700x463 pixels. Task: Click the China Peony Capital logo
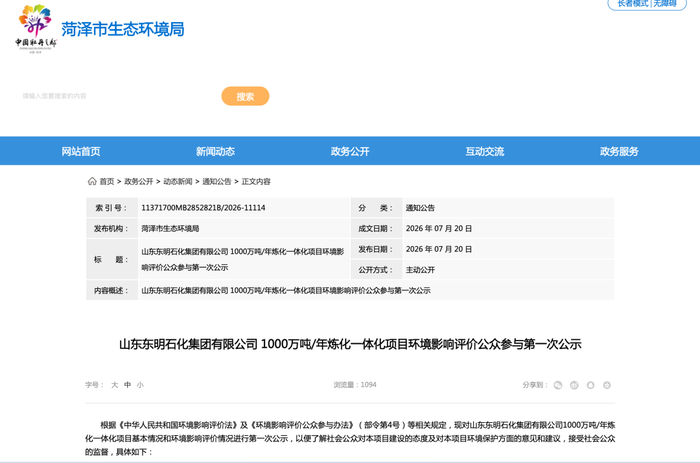36,29
